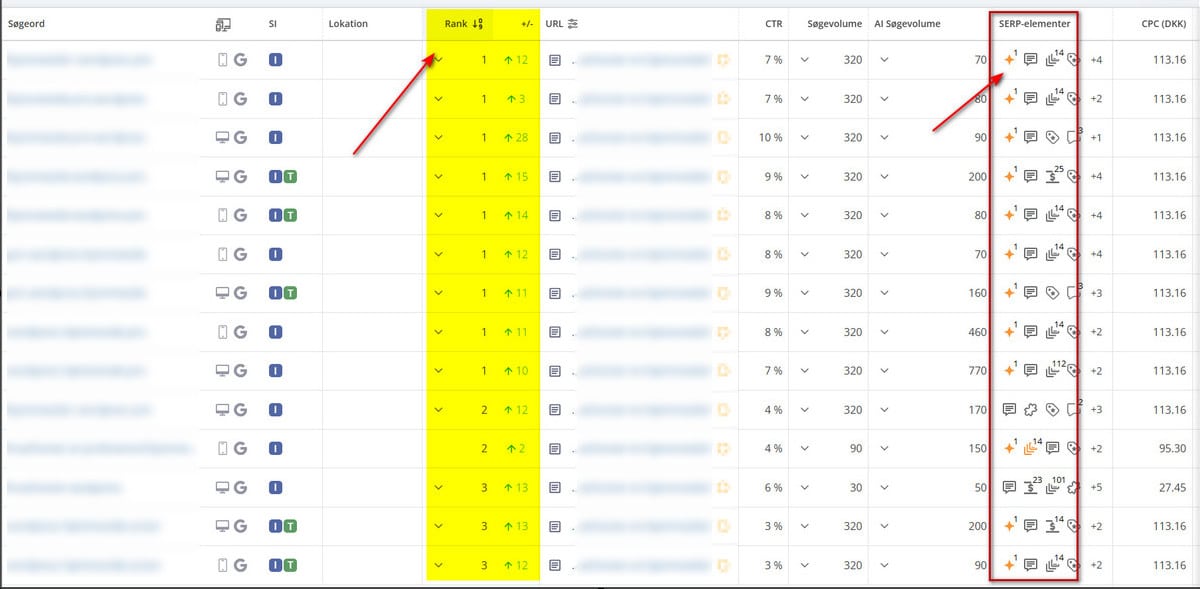The height and width of the screenshot is (589, 1200).
Task: Open the orange URL link icon in 10 % CTR row
Action: click(x=723, y=138)
